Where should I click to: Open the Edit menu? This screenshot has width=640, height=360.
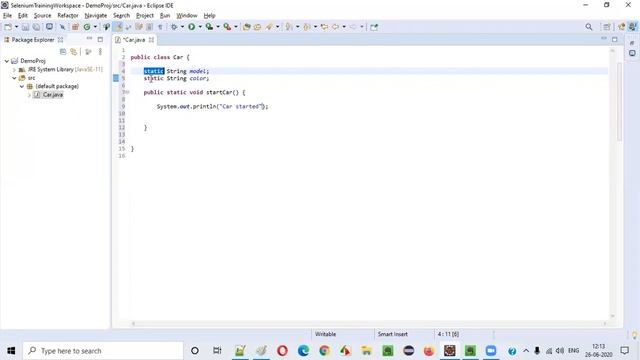pyautogui.click(x=22, y=16)
